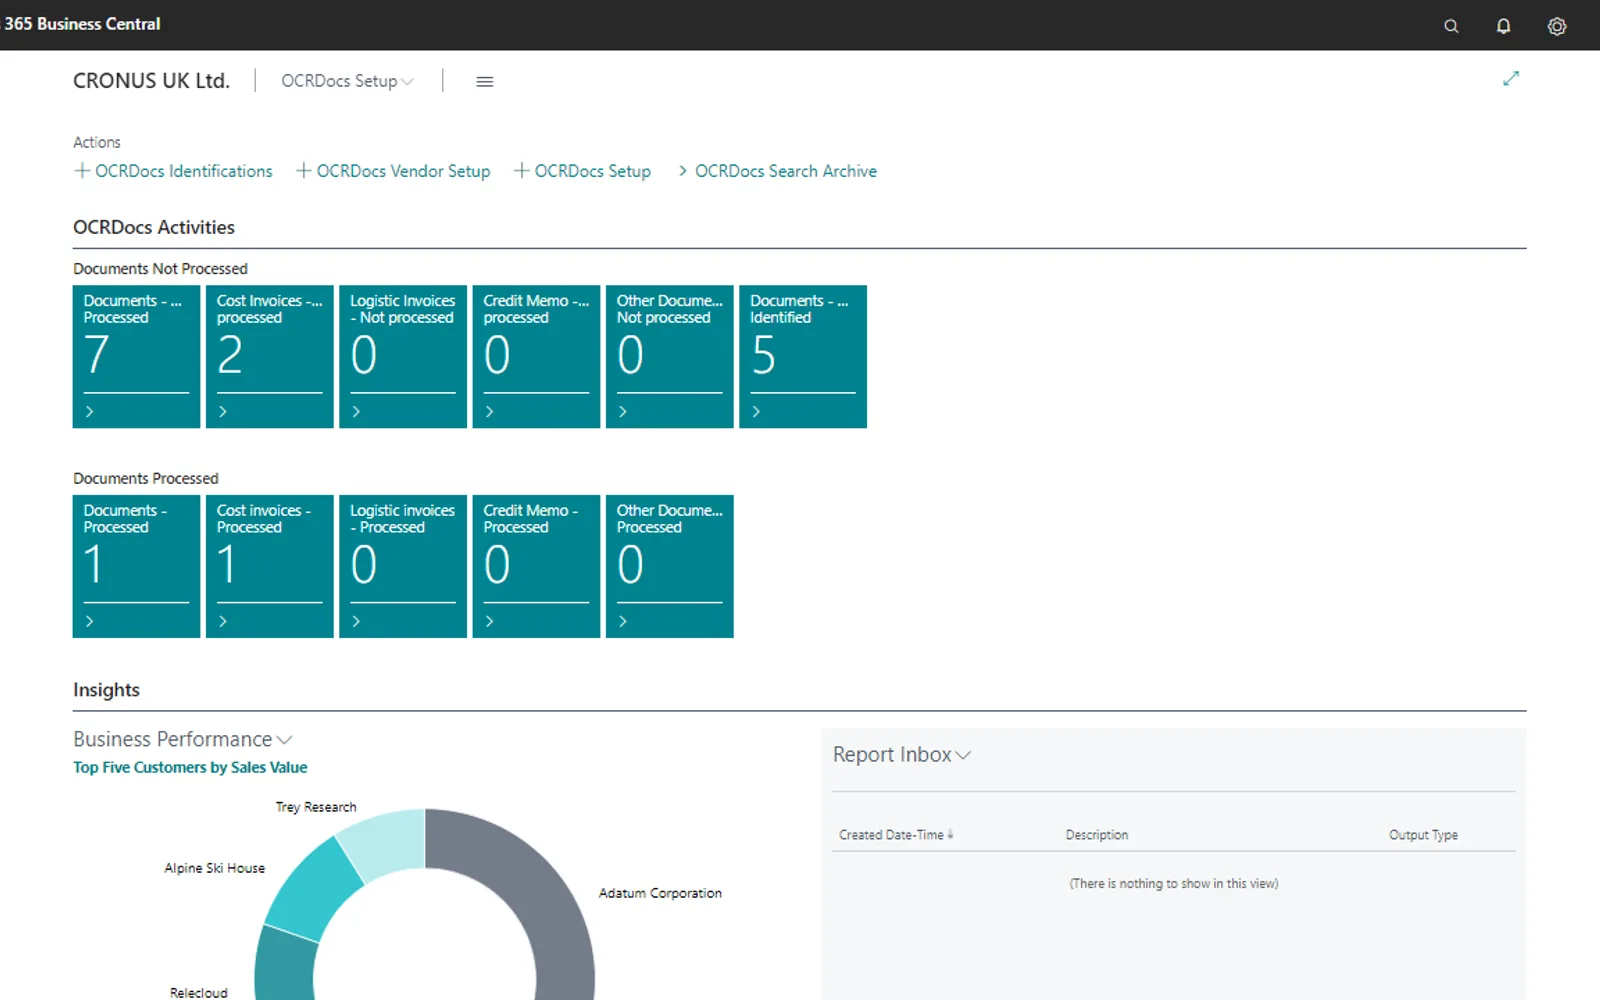Click arrow in Credit Memo - Processed tile
The width and height of the screenshot is (1600, 1000).
coord(490,621)
